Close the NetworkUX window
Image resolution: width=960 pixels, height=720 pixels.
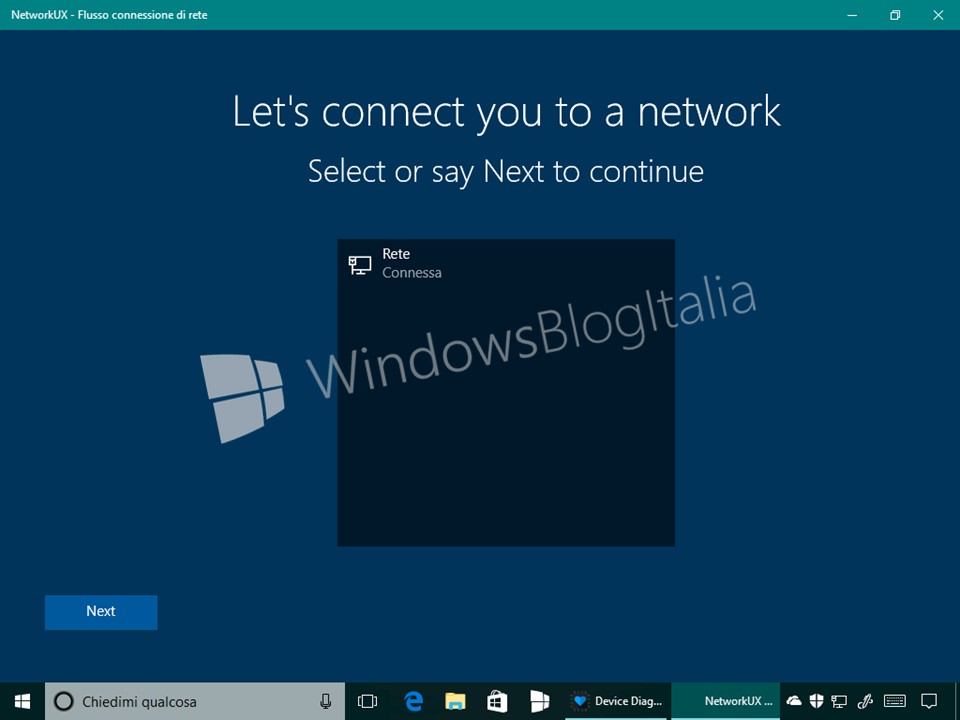(938, 15)
